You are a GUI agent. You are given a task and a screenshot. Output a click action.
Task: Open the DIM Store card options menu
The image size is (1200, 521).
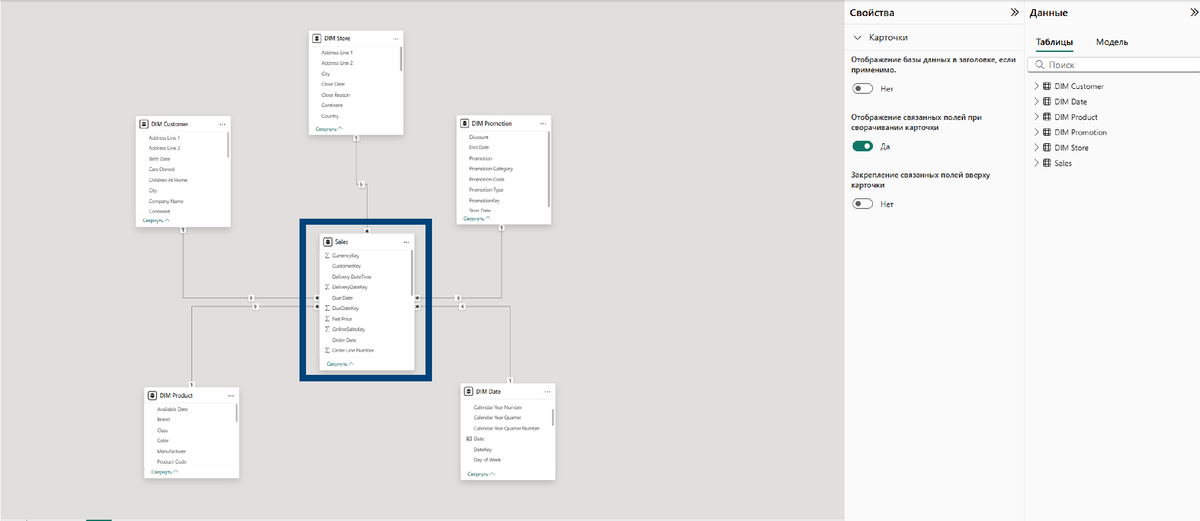[395, 38]
